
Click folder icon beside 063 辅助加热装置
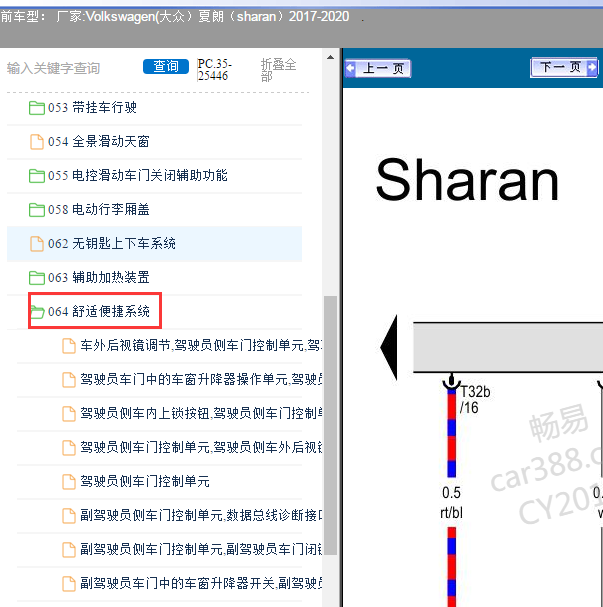pos(37,278)
